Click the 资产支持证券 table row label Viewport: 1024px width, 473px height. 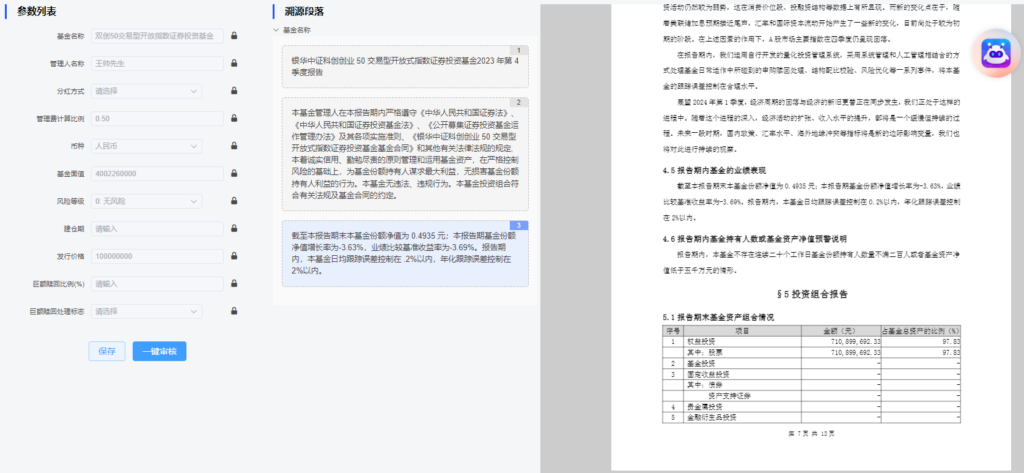pos(729,396)
